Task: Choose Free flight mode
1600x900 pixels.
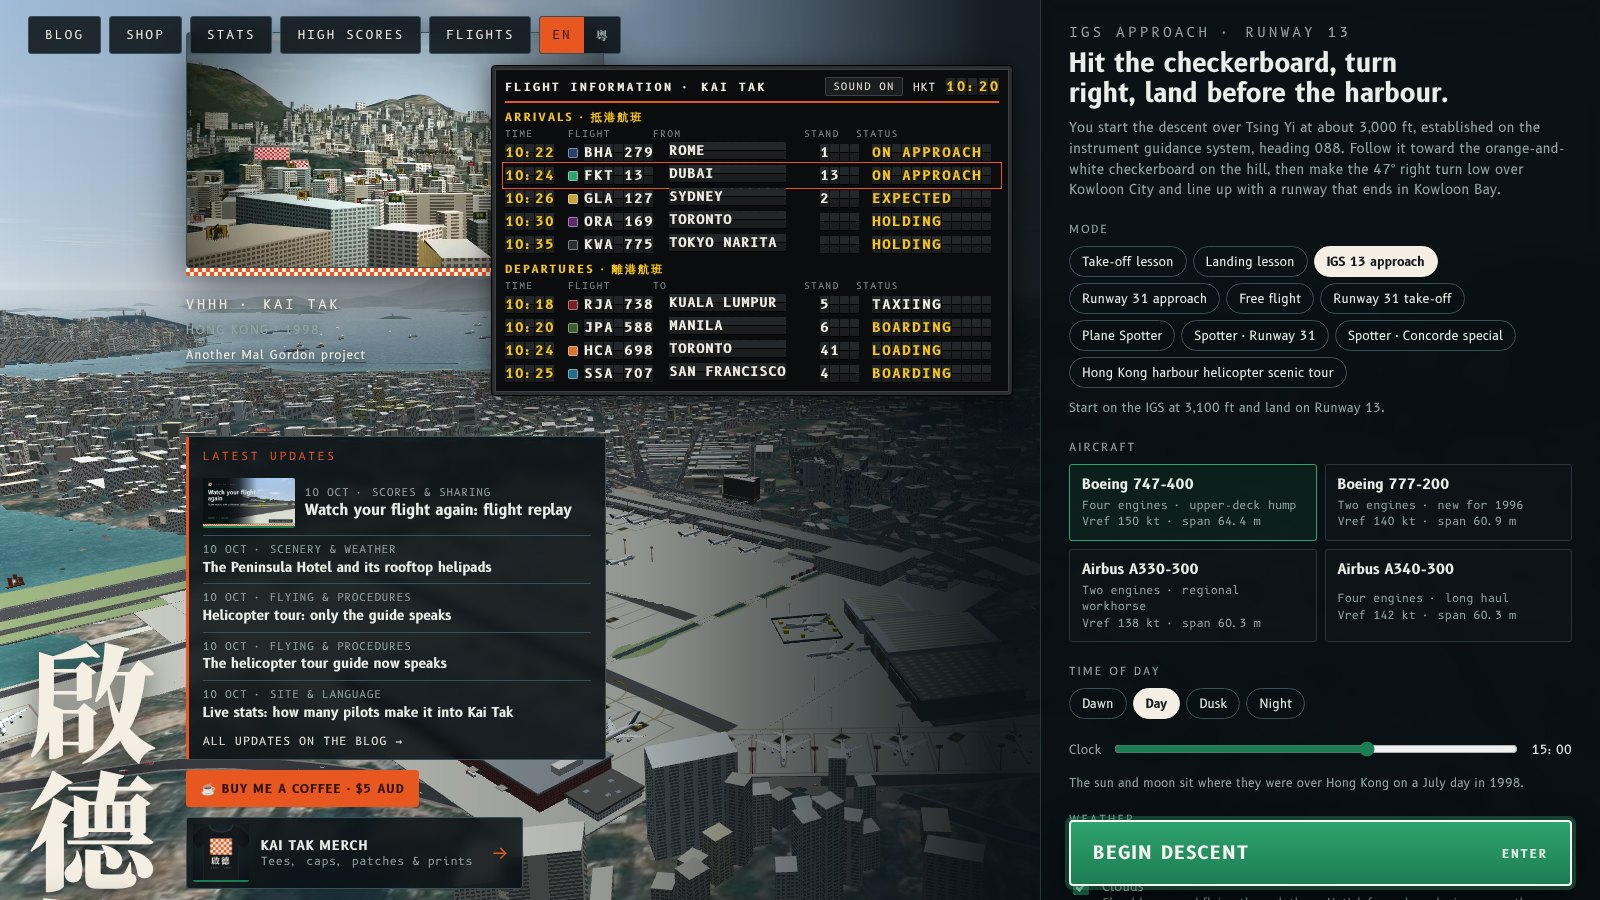Action: [x=1270, y=299]
